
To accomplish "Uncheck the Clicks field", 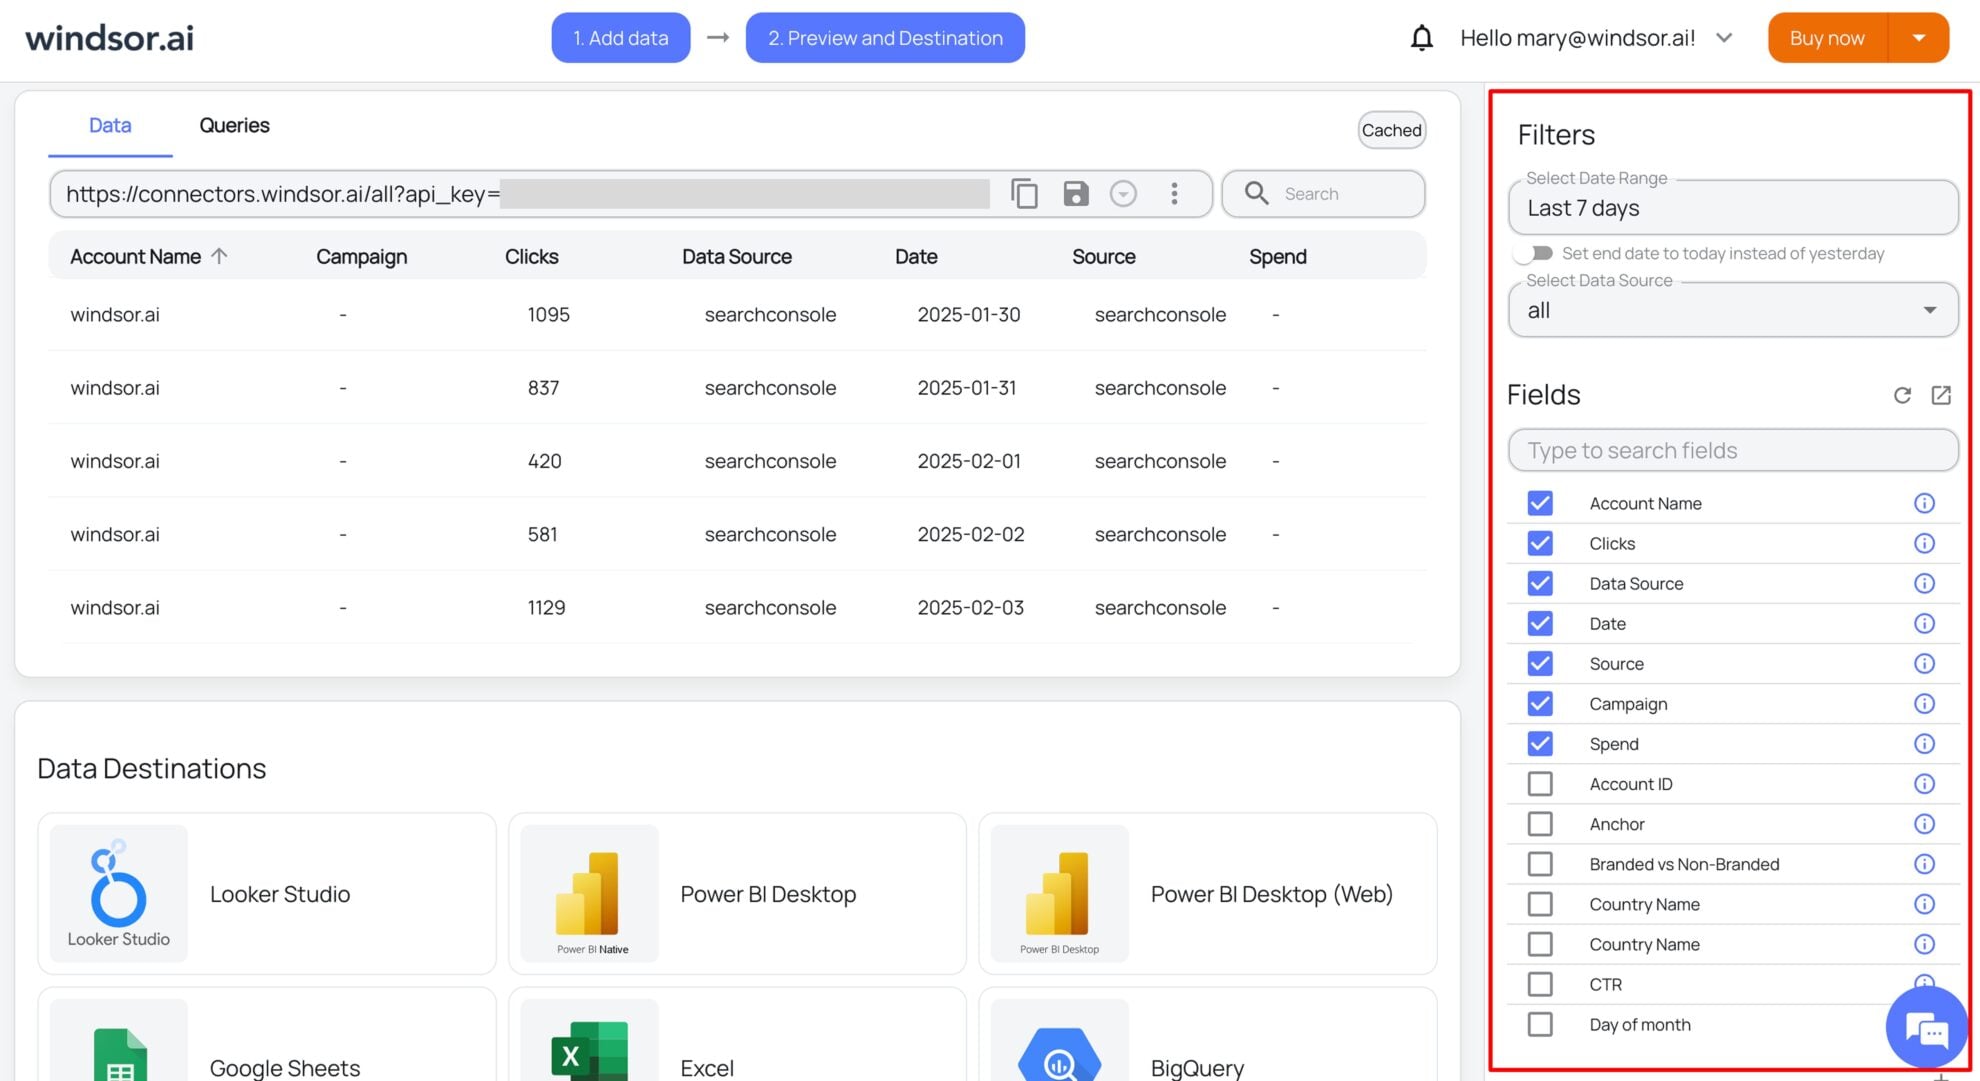I will point(1539,543).
